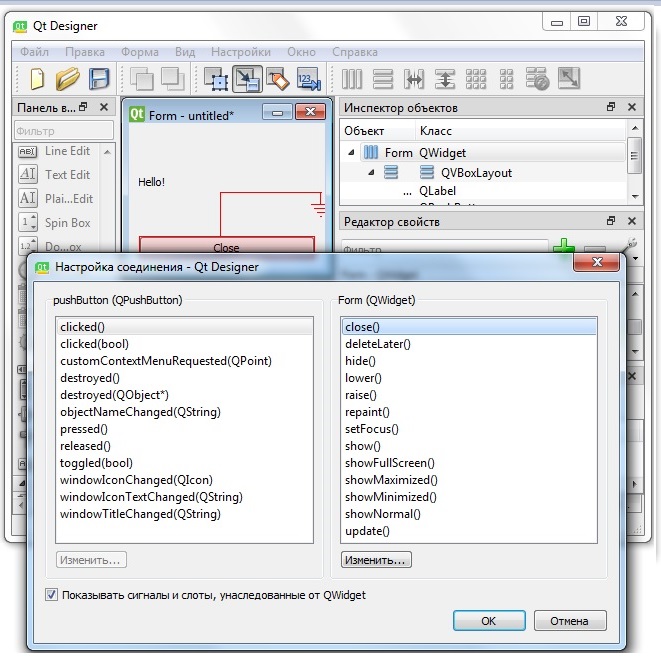This screenshot has width=661, height=656.
Task: Collapse the Form QWidget tree node
Action: pyautogui.click(x=351, y=153)
